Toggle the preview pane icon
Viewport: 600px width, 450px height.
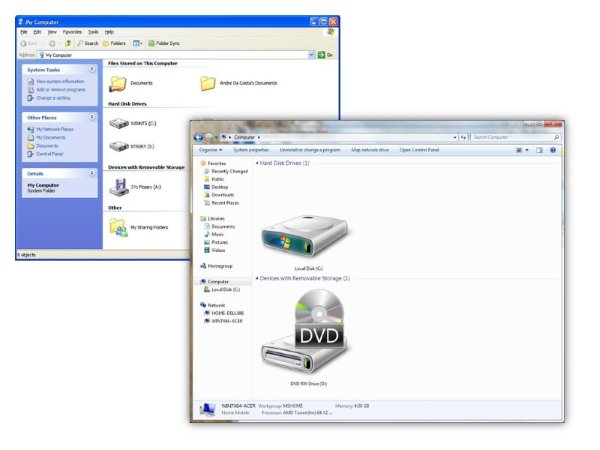click(x=539, y=150)
